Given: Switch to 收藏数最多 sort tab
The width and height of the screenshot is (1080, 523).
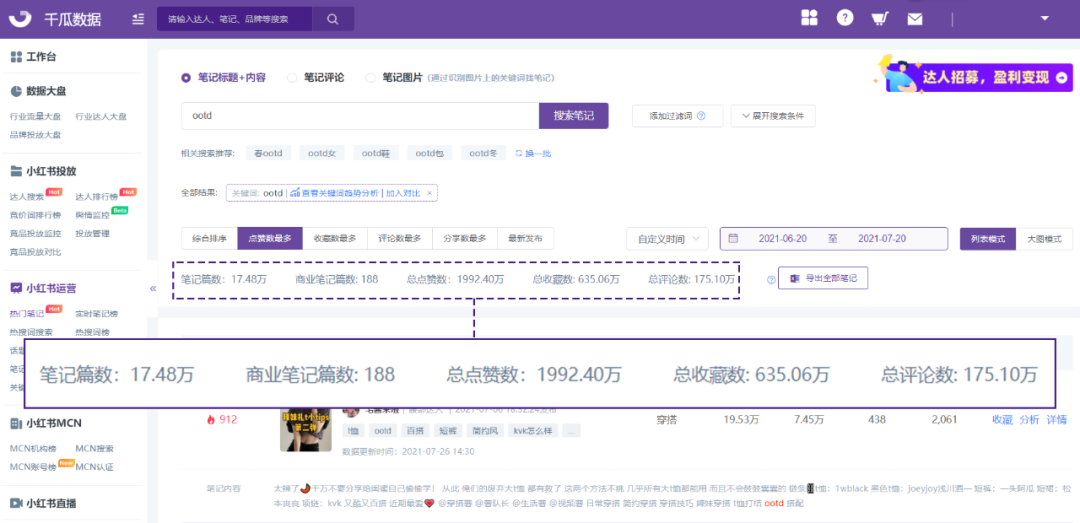Looking at the screenshot, I should 335,239.
